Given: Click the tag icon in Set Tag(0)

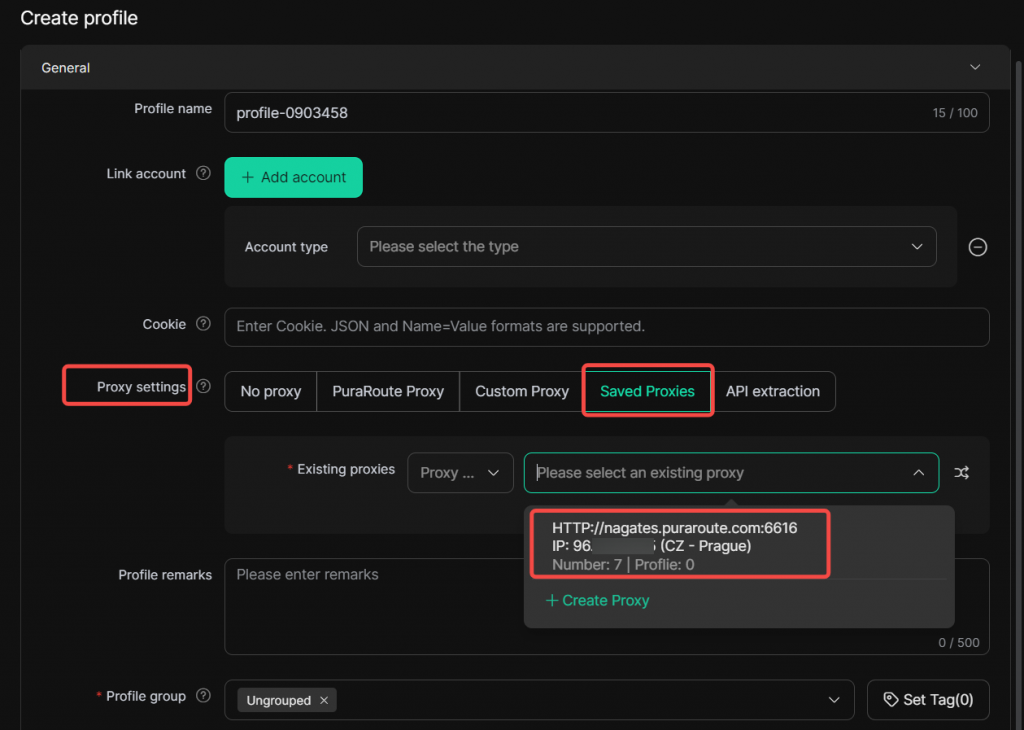Looking at the screenshot, I should (x=890, y=699).
